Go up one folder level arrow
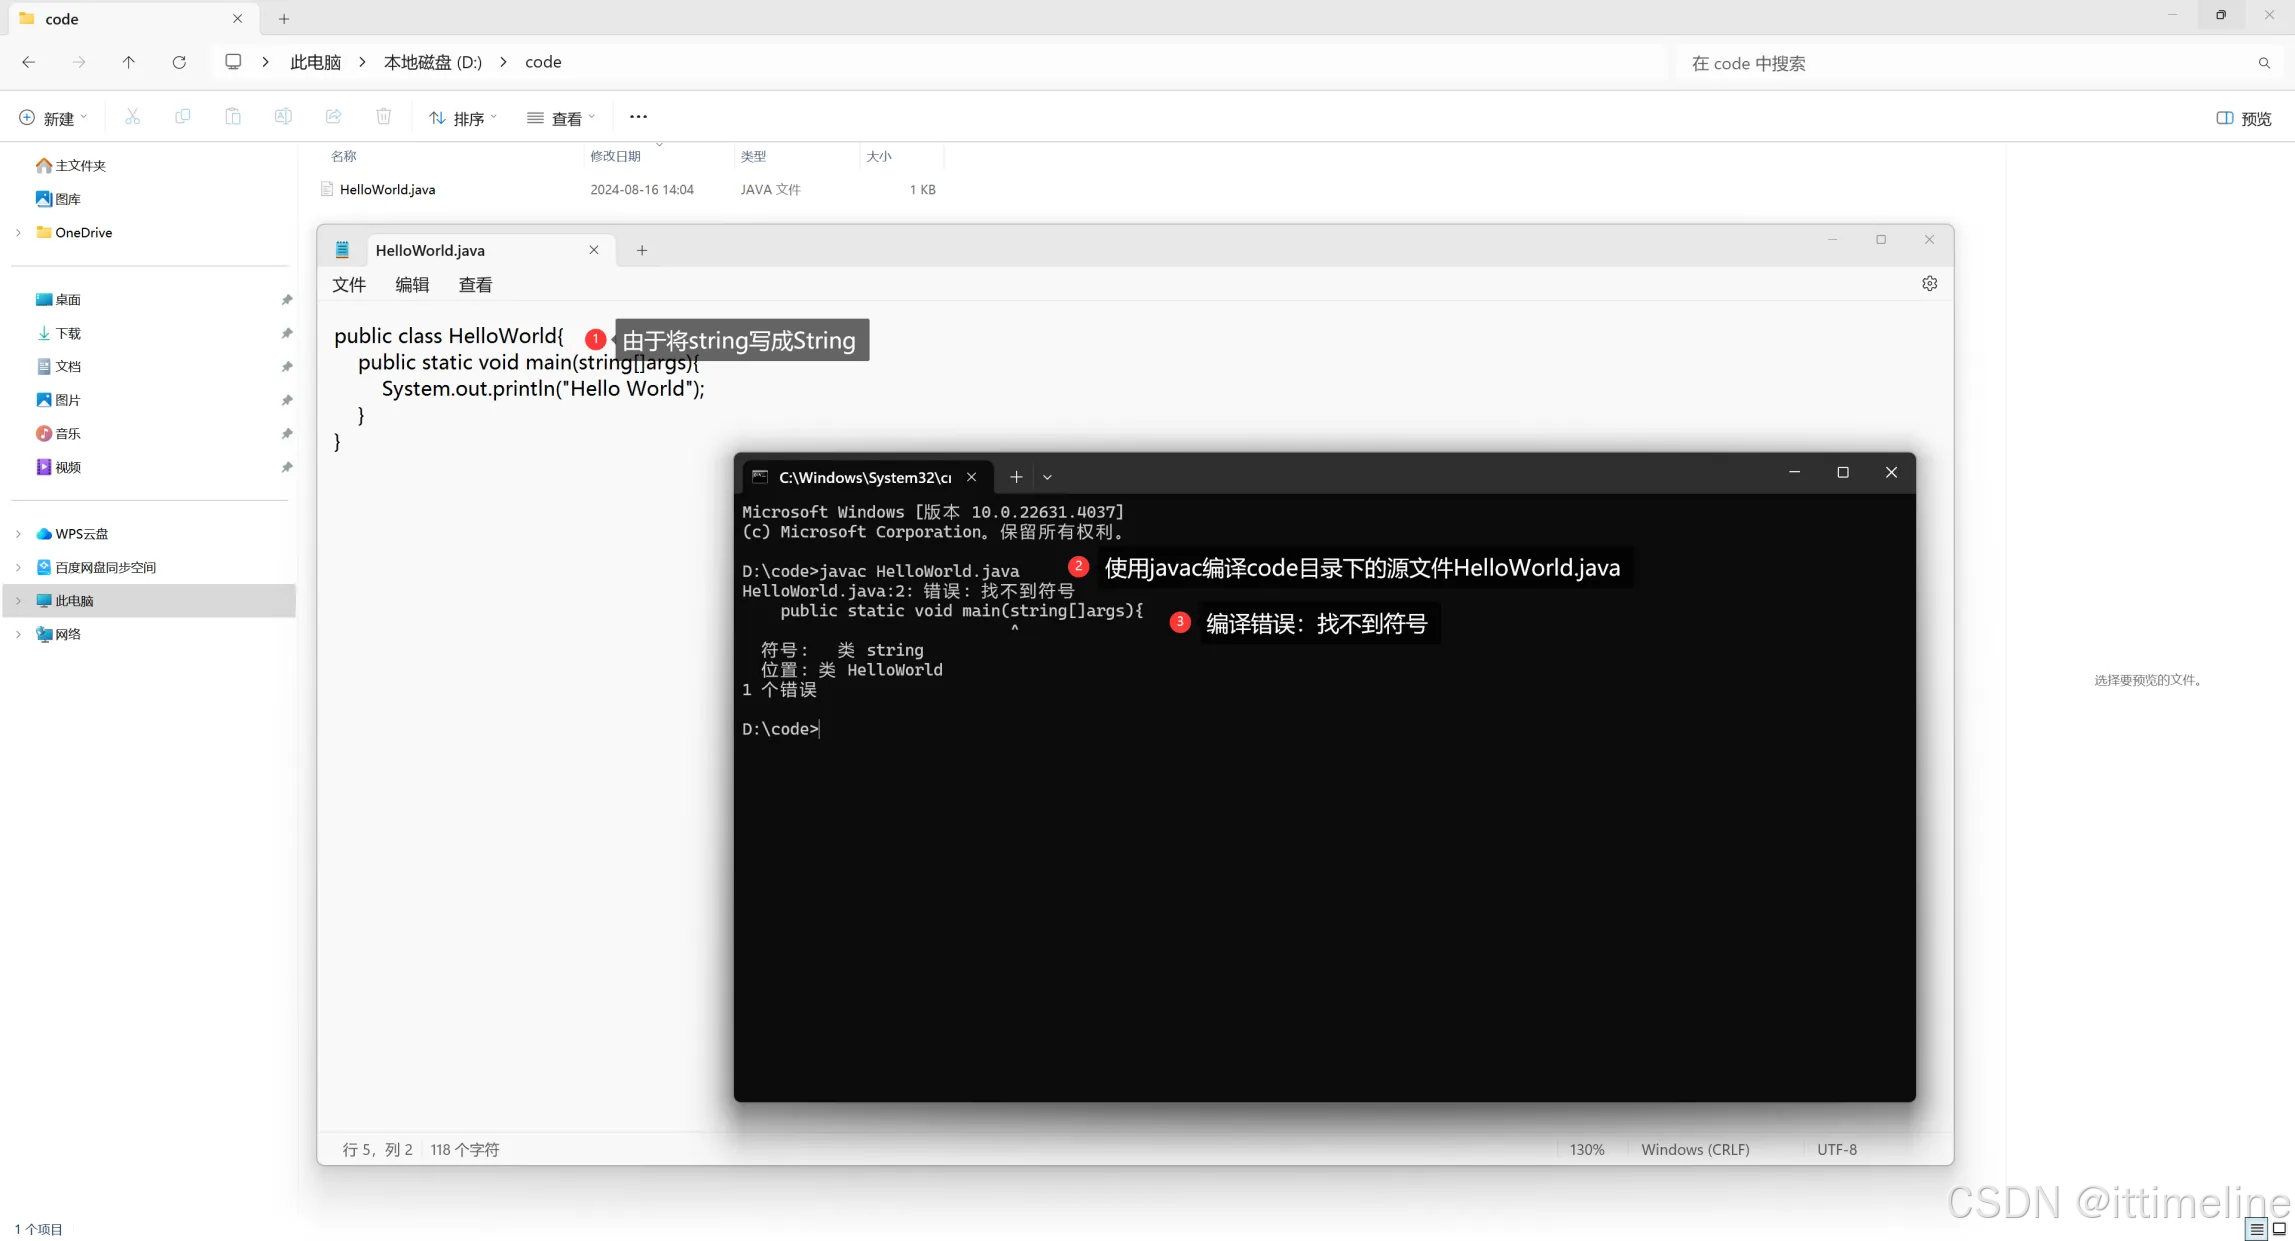Viewport: 2295px width, 1241px height. [x=129, y=62]
